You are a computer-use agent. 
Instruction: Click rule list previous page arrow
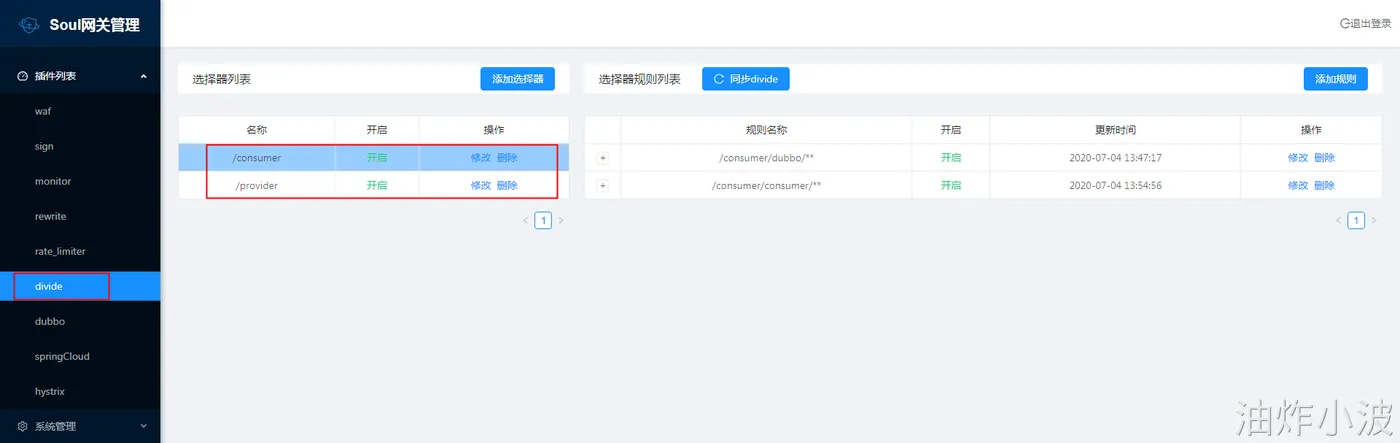[1339, 220]
